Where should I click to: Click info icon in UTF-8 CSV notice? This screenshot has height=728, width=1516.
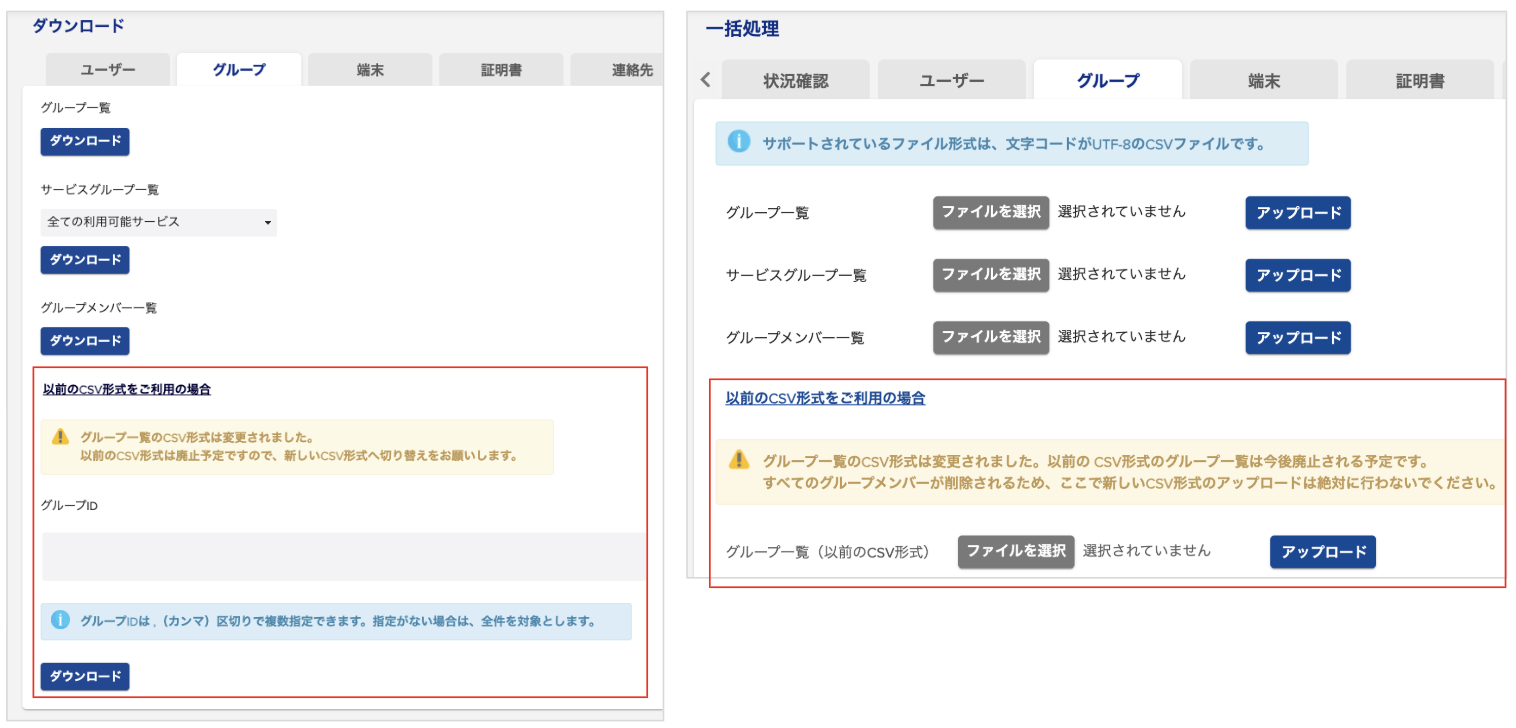pyautogui.click(x=739, y=142)
